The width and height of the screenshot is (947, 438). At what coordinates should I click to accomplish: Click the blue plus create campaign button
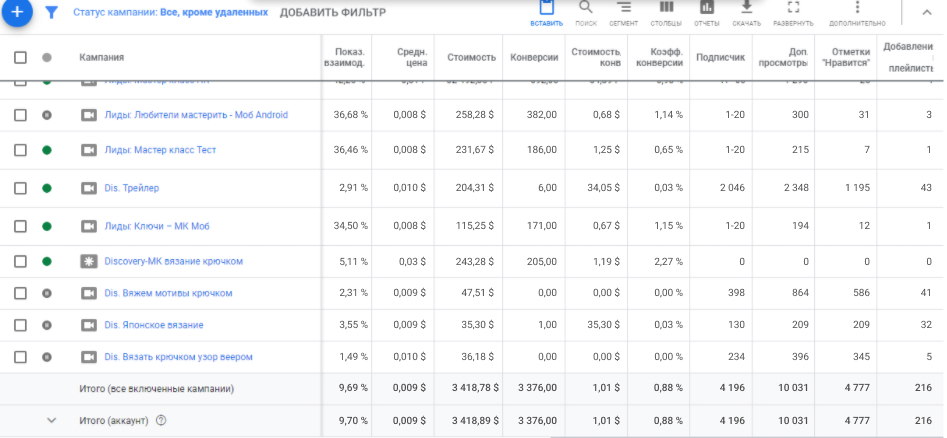[18, 11]
